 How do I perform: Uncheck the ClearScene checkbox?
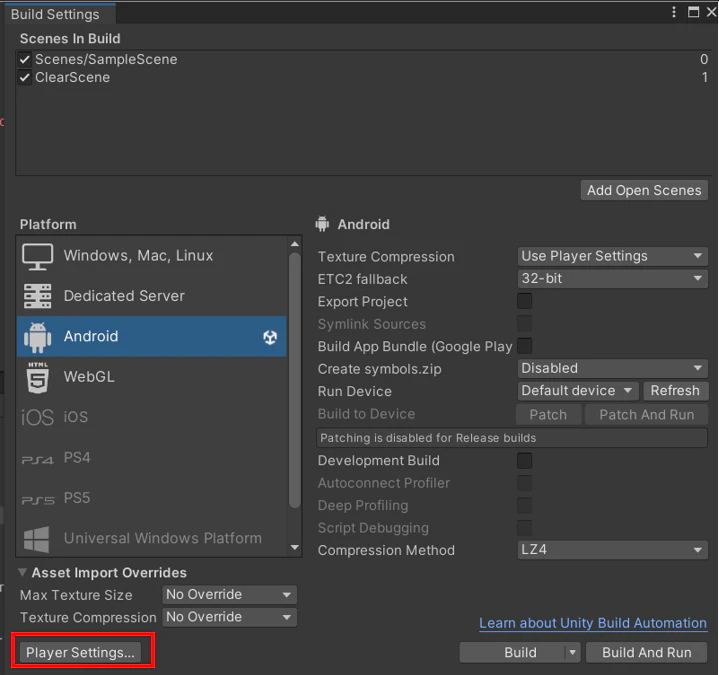(x=25, y=77)
